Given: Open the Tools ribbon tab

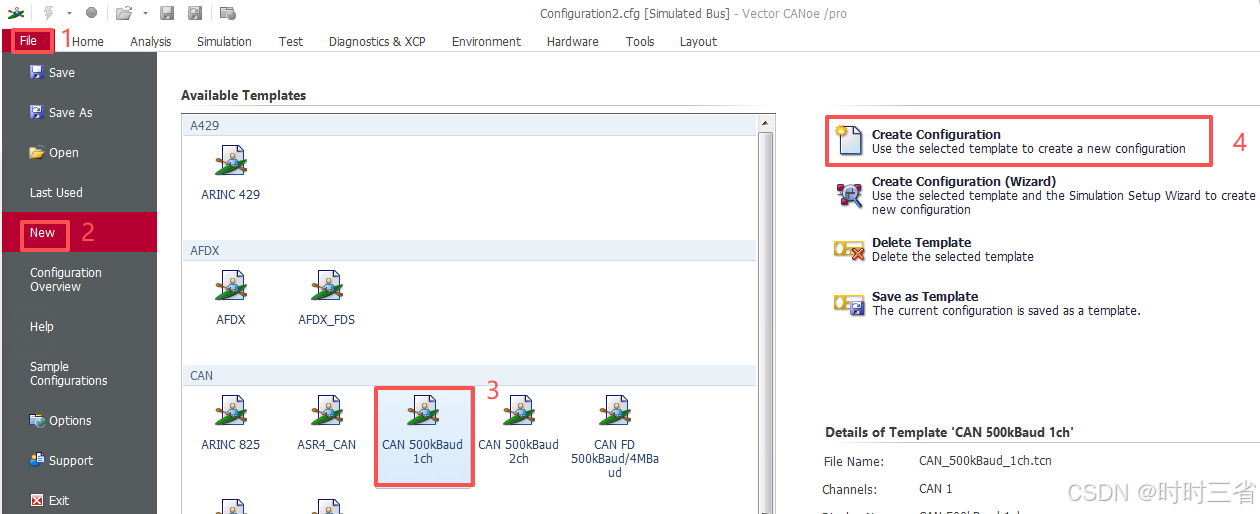Looking at the screenshot, I should [640, 41].
